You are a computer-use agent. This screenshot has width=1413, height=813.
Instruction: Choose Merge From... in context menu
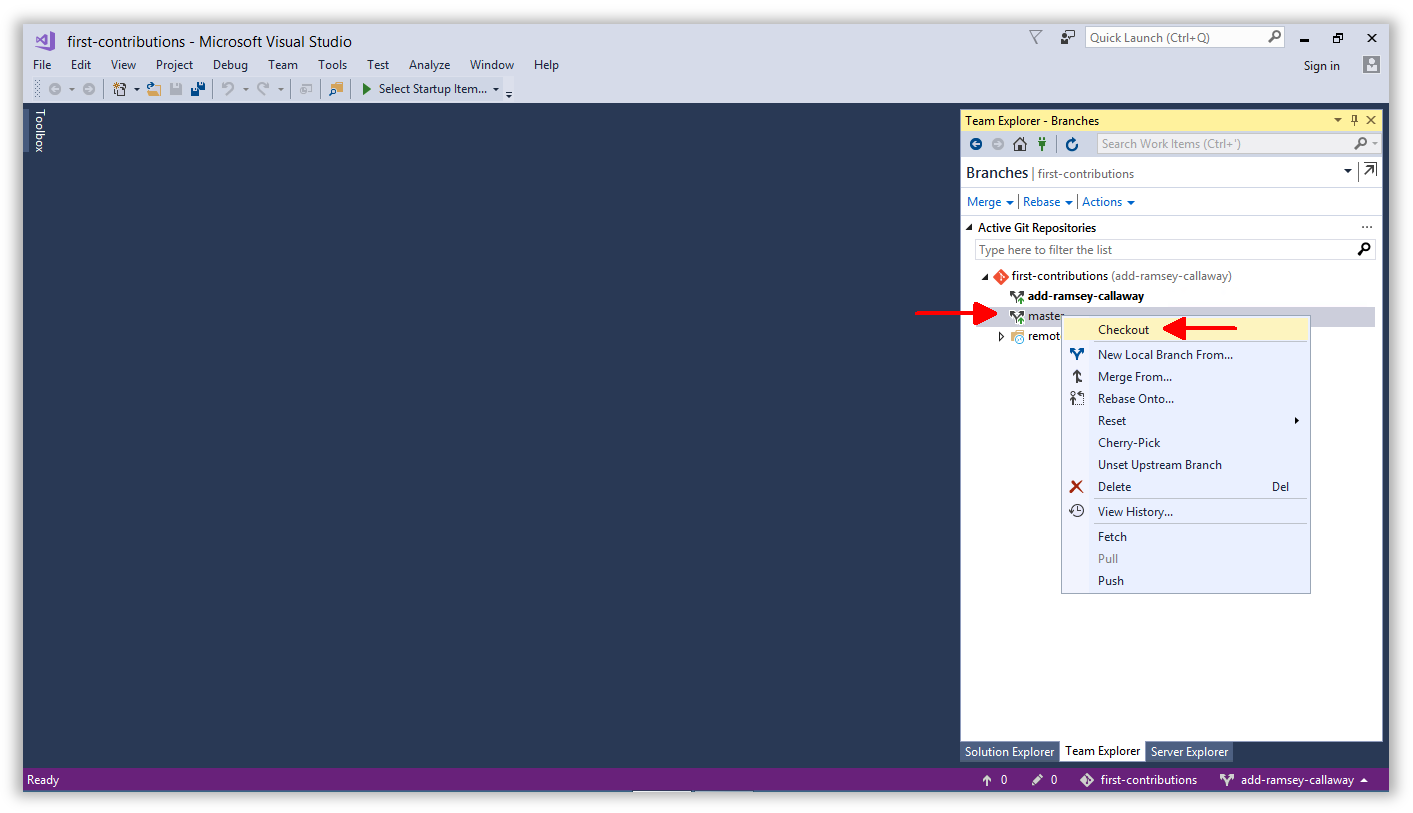[1185, 377]
